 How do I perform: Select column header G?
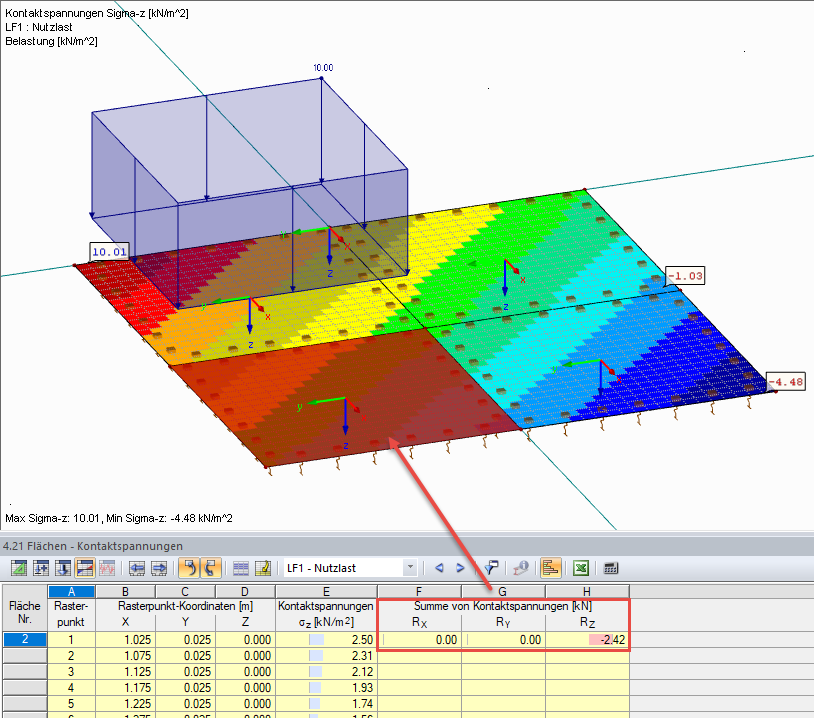point(503,591)
